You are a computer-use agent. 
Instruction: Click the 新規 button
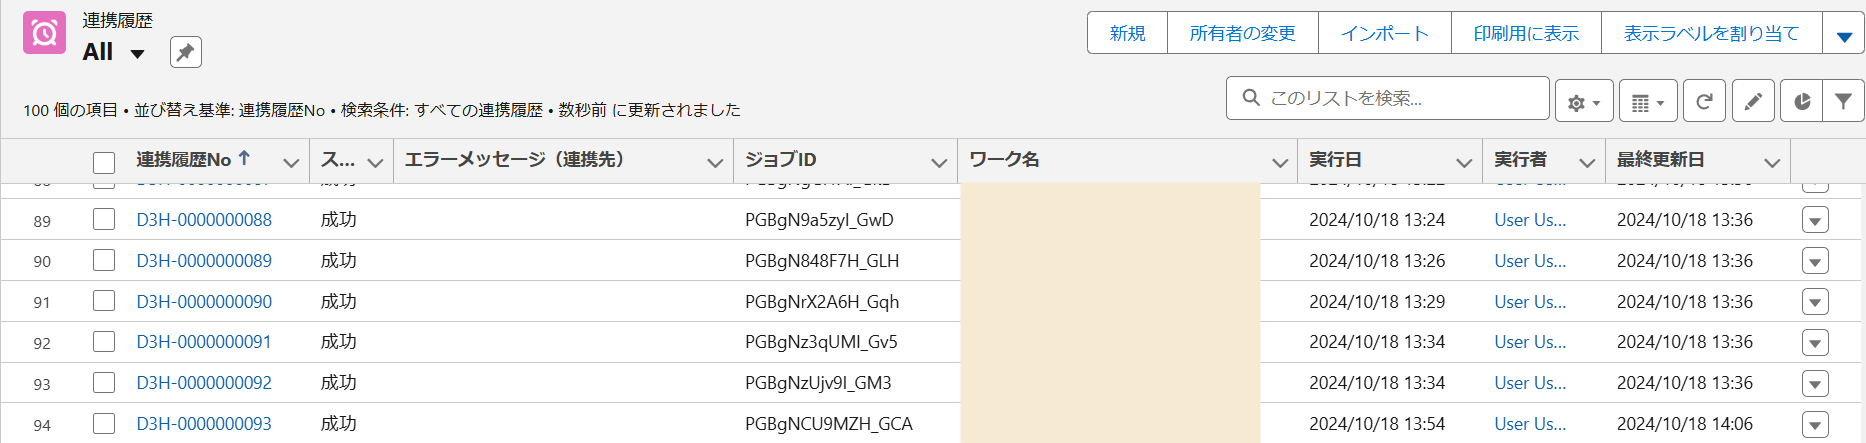click(1127, 34)
